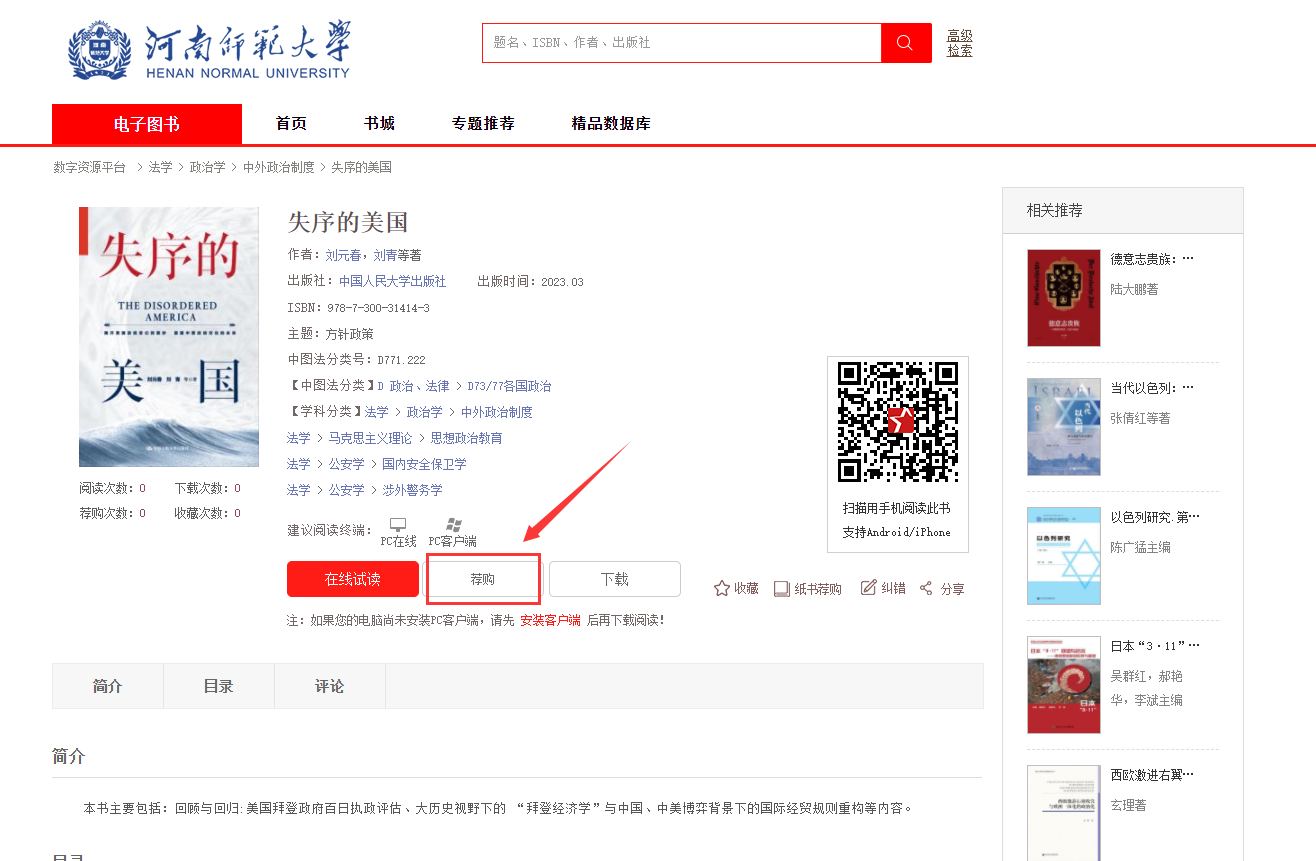The width and height of the screenshot is (1316, 861).
Task: Open the 专题推荐 navigation item
Action: 483,123
